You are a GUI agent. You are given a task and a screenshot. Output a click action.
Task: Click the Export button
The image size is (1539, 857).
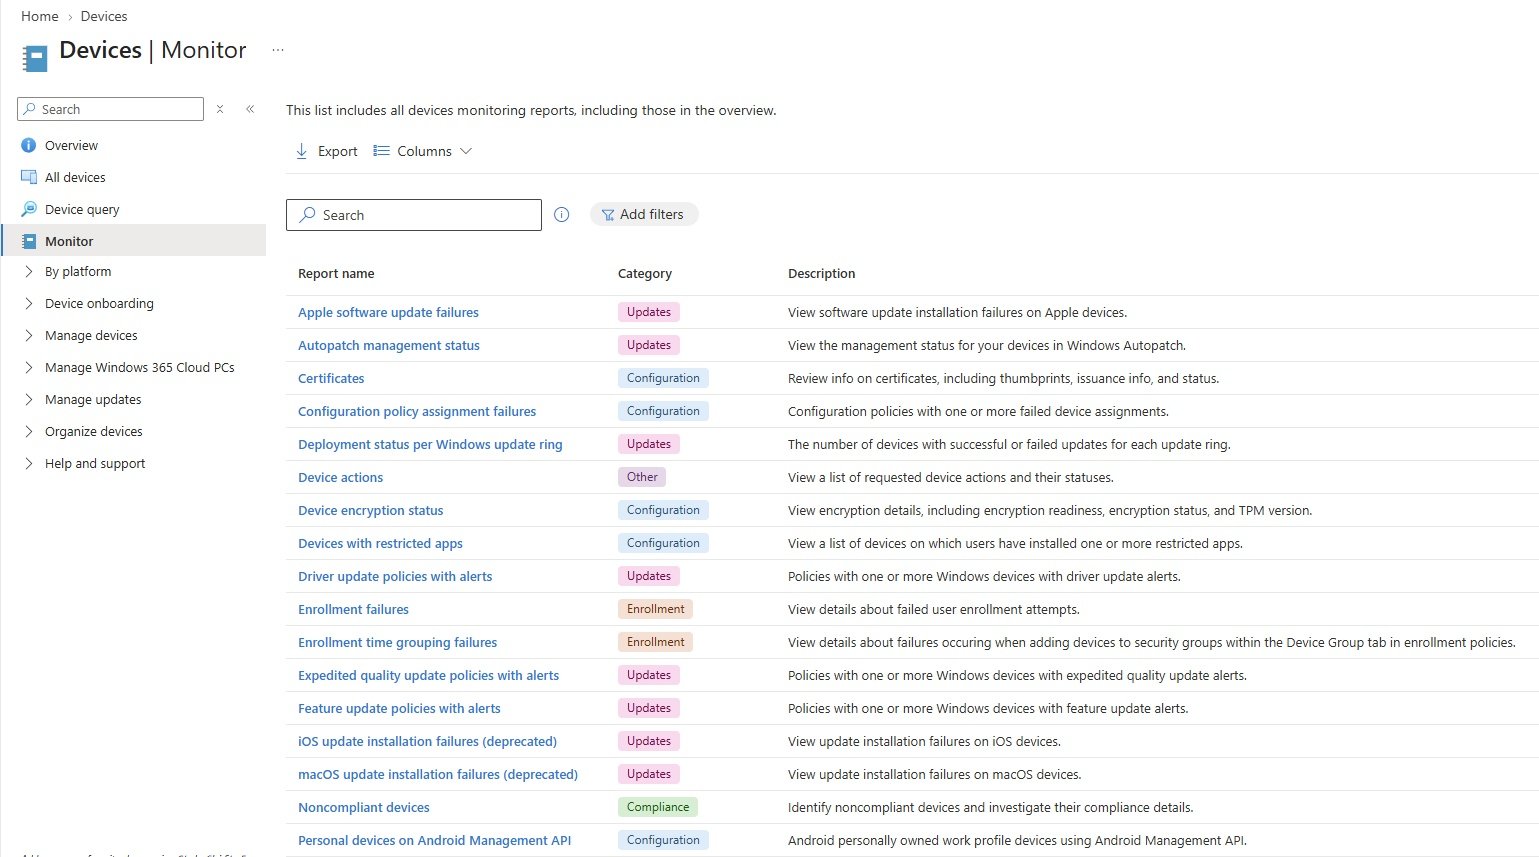click(x=326, y=151)
